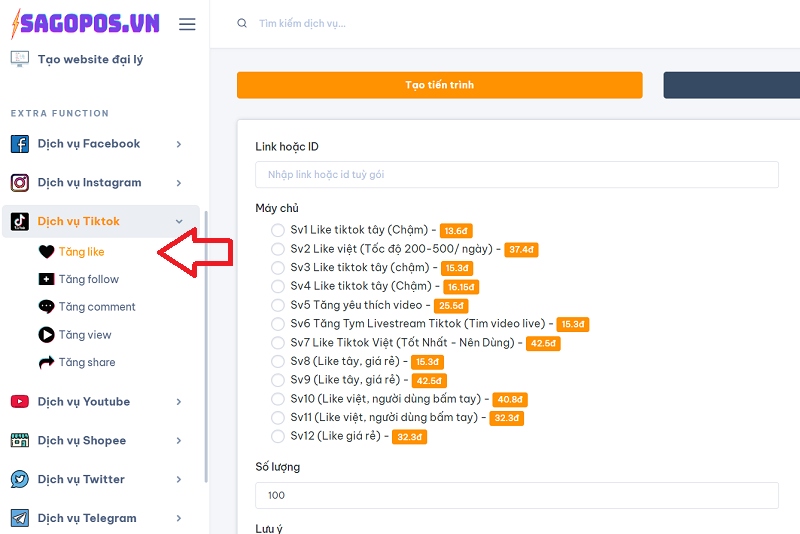Click the Tạo tiến trình button
The height and width of the screenshot is (534, 800).
[x=439, y=85]
